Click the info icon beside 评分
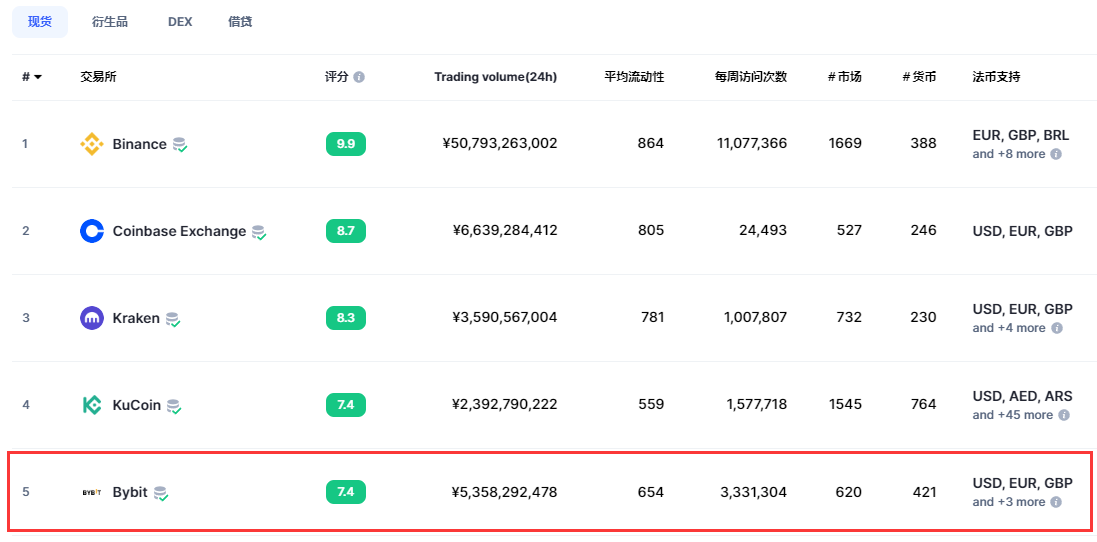The height and width of the screenshot is (542, 1097). (x=359, y=77)
